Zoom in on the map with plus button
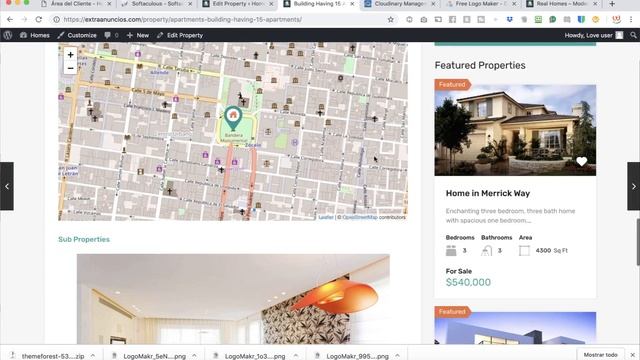The height and width of the screenshot is (360, 640). pos(70,54)
